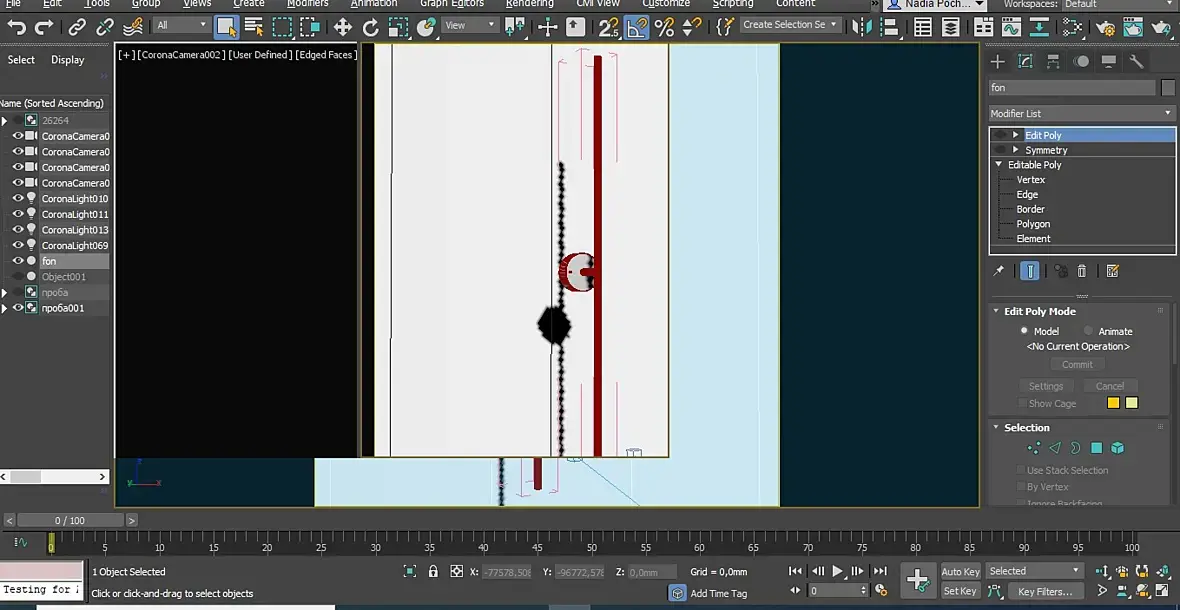Expand the Edit Poly modifier

pyautogui.click(x=1016, y=135)
